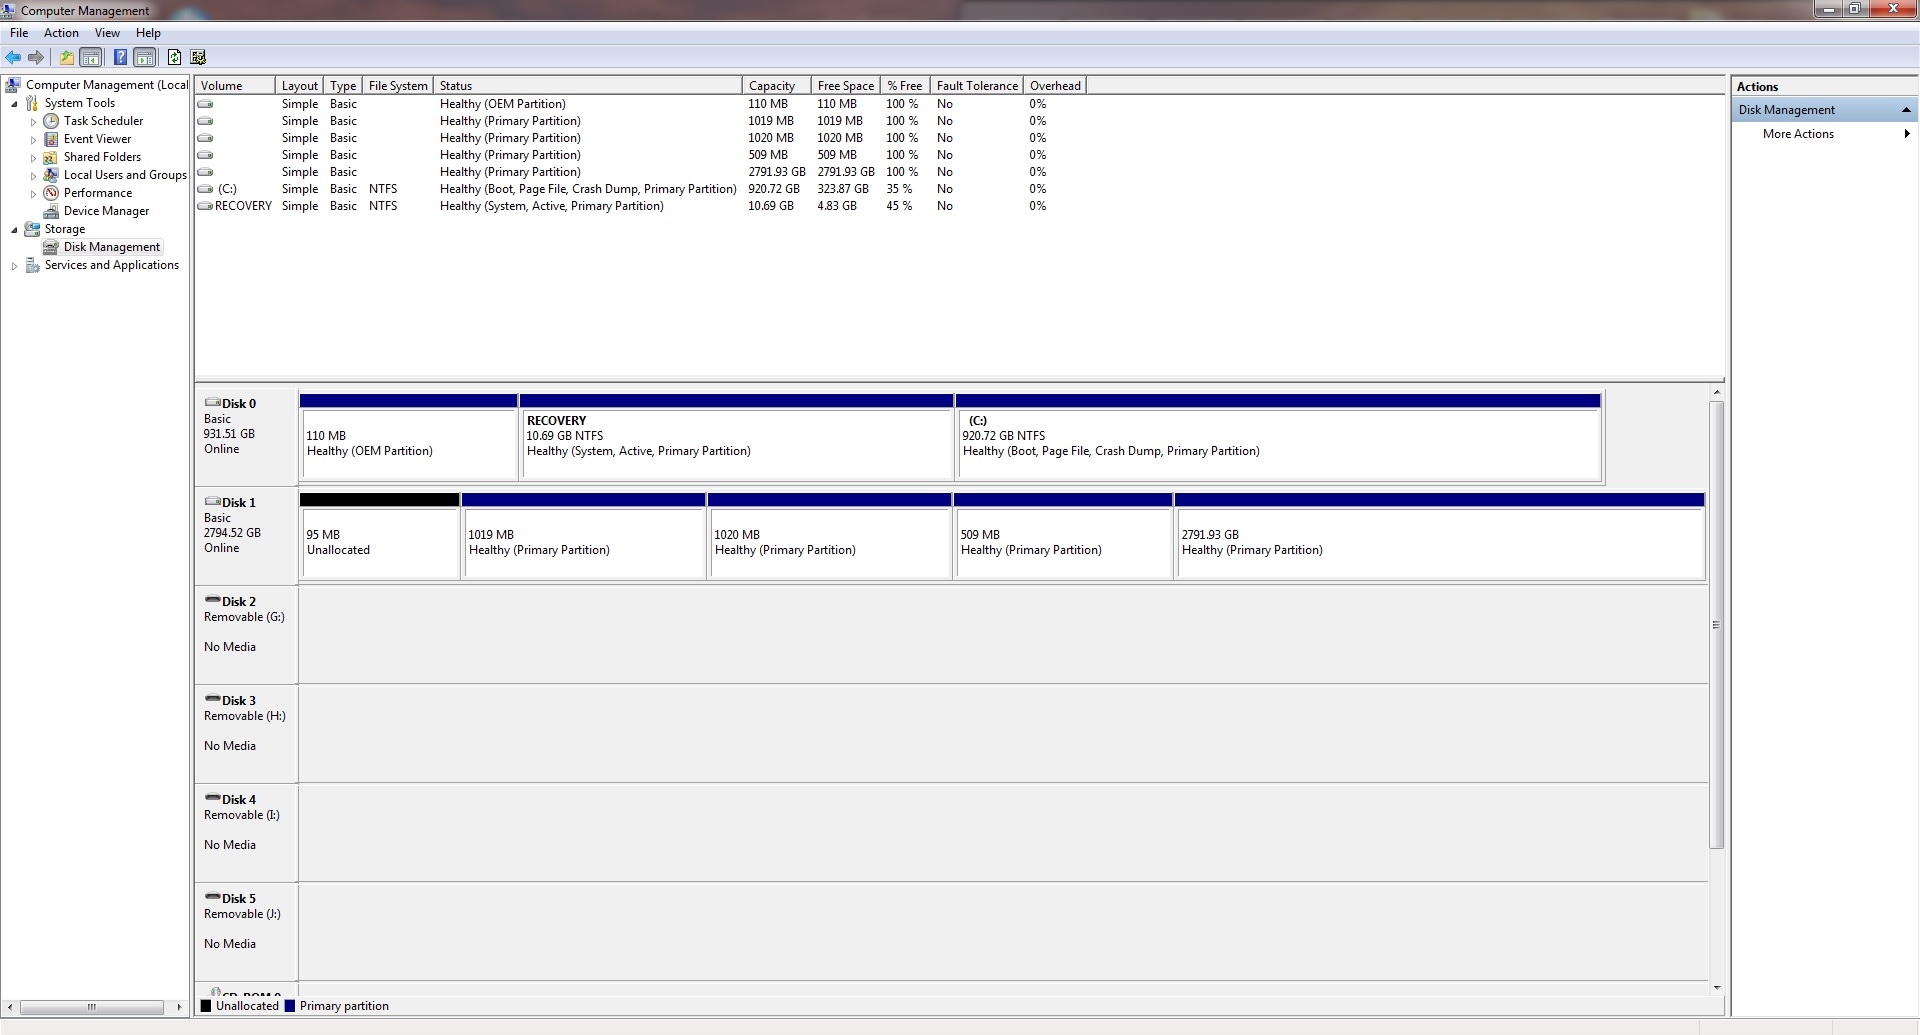This screenshot has height=1035, width=1920.
Task: Click the Task Scheduler clock icon
Action: coord(51,121)
